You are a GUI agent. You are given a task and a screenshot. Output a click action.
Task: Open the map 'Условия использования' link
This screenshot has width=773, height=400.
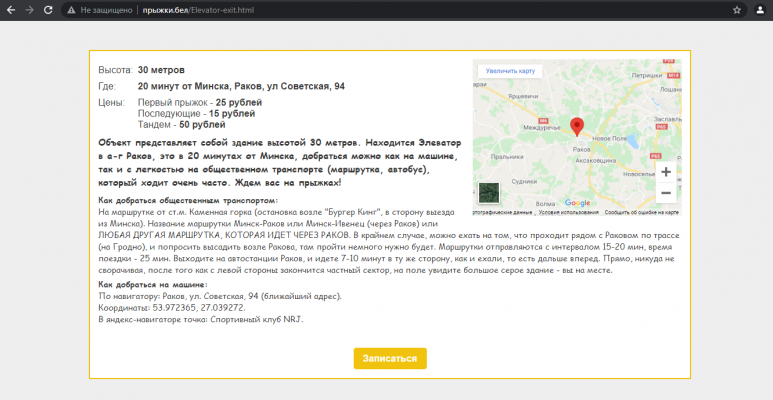pos(568,212)
